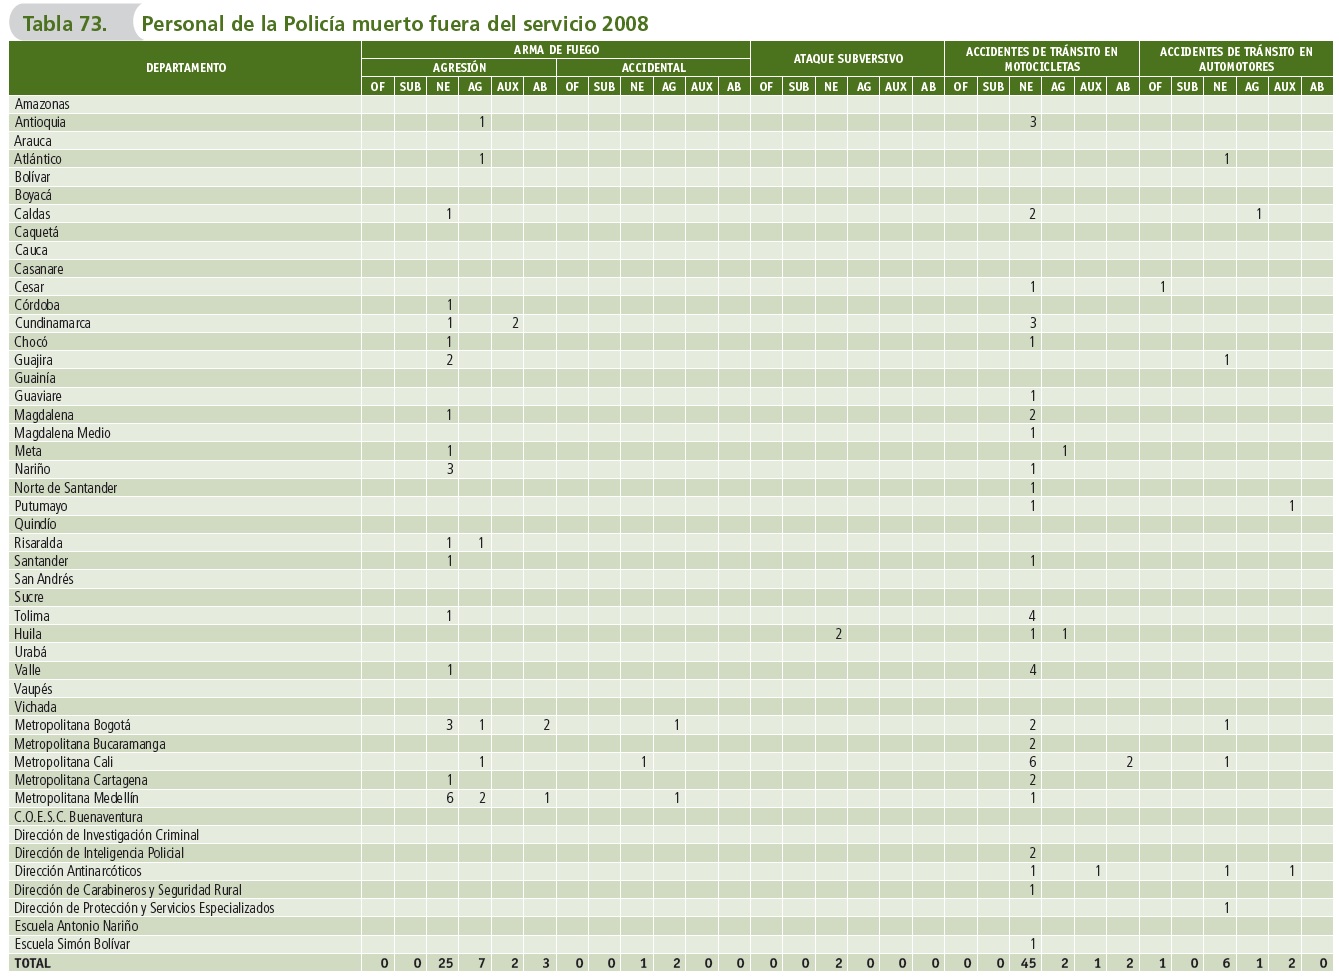Select the ARMA DE FUEGO header
This screenshot has width=1339, height=977.
pos(556,49)
